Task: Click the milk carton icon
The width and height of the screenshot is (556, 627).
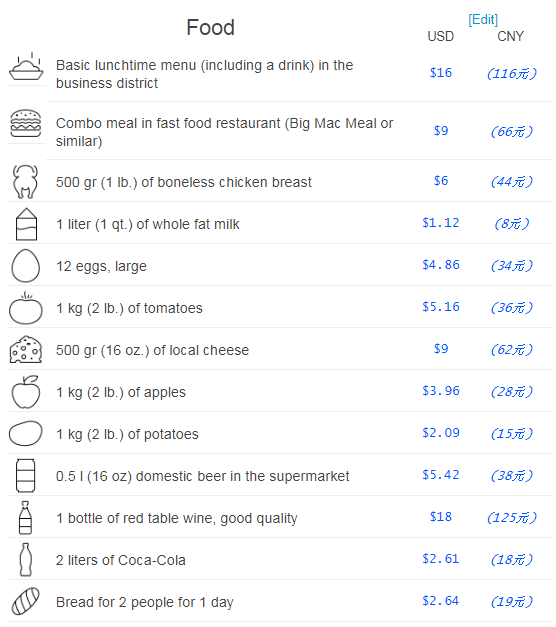Action: coord(26,224)
